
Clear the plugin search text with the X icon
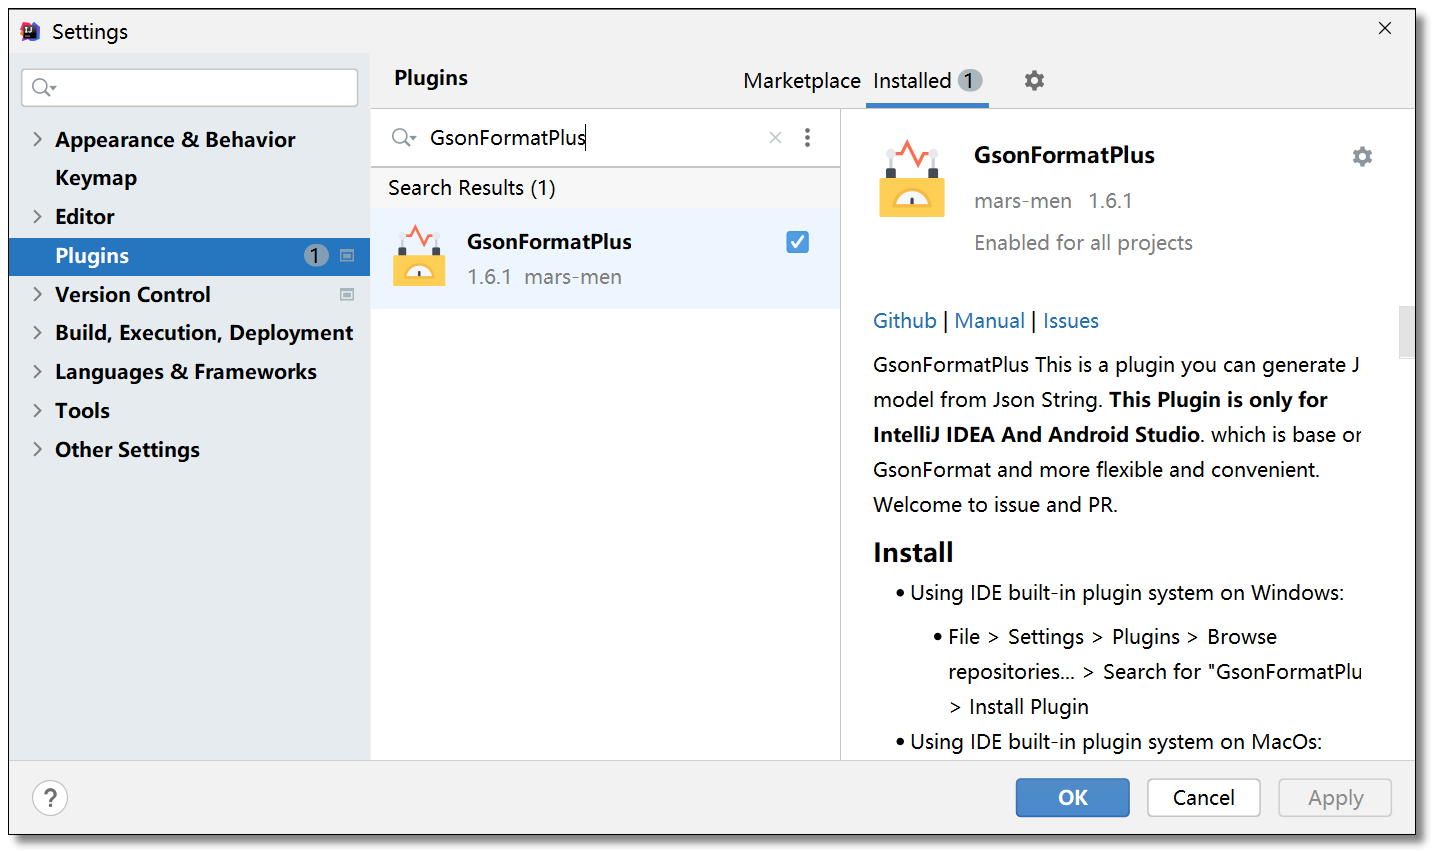click(775, 138)
